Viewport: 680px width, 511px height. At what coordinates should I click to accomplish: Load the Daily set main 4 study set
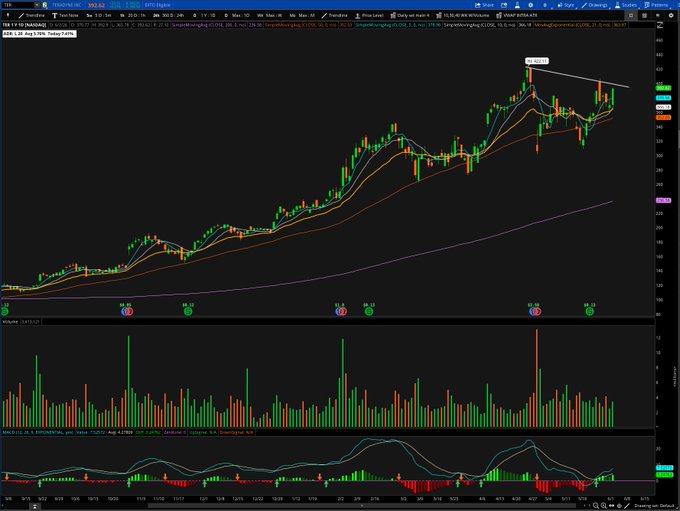tap(409, 15)
